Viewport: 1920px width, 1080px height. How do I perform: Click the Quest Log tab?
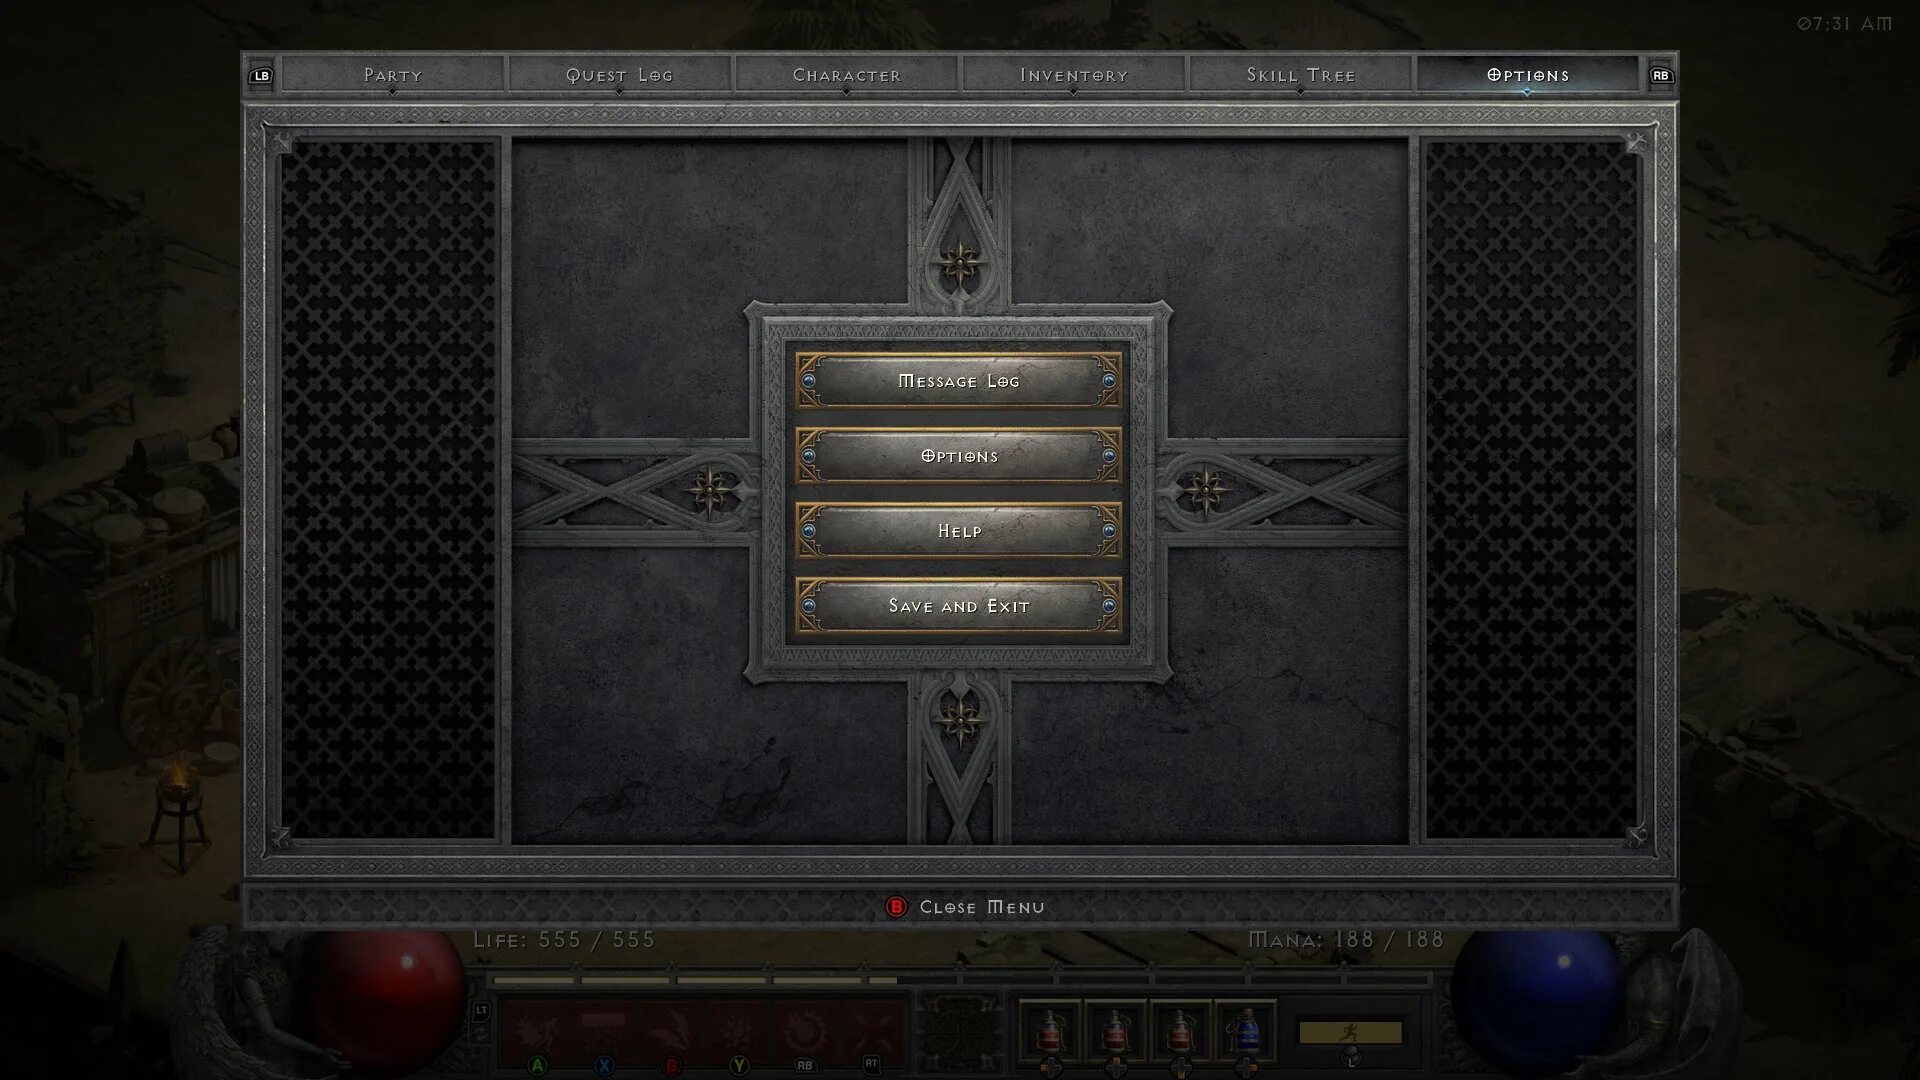618,74
